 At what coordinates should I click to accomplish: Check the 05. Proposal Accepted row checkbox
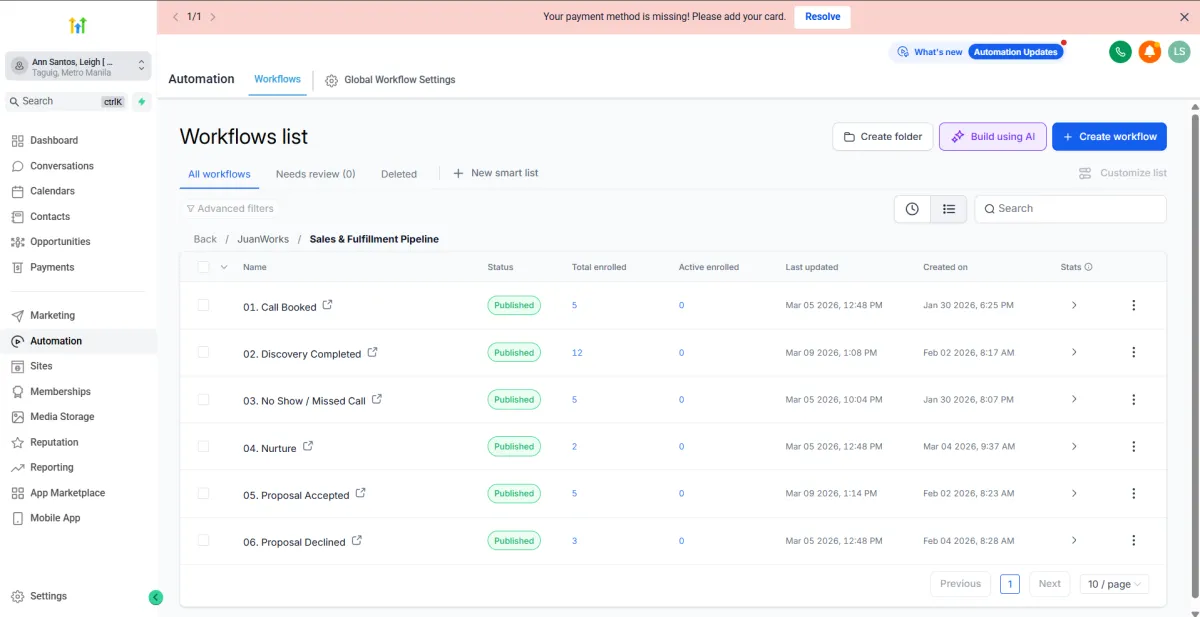point(204,493)
